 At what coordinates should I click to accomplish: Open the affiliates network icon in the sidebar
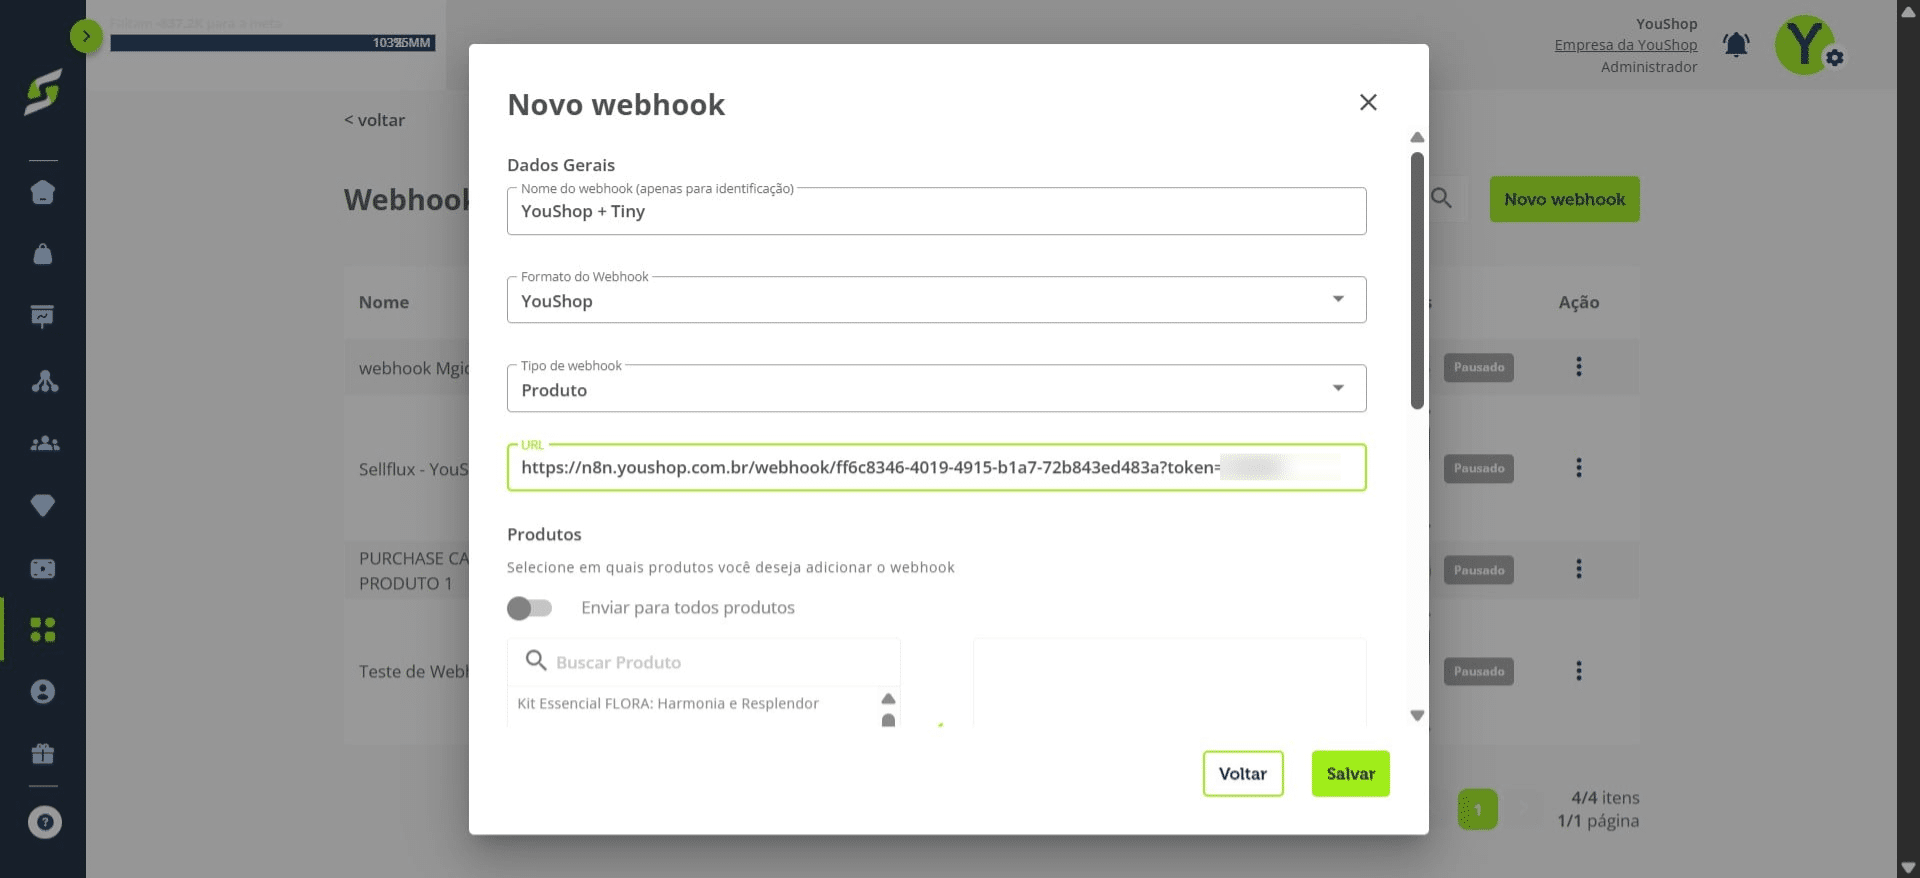pos(44,381)
